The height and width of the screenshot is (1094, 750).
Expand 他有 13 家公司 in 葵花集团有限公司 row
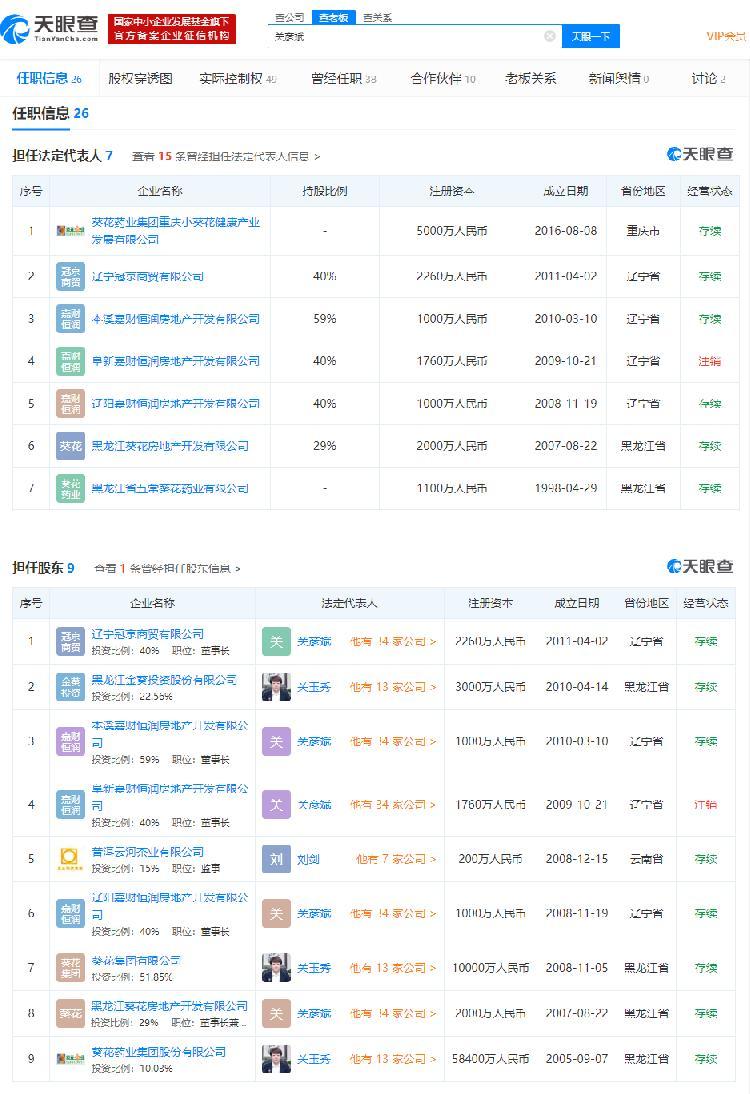(x=393, y=968)
